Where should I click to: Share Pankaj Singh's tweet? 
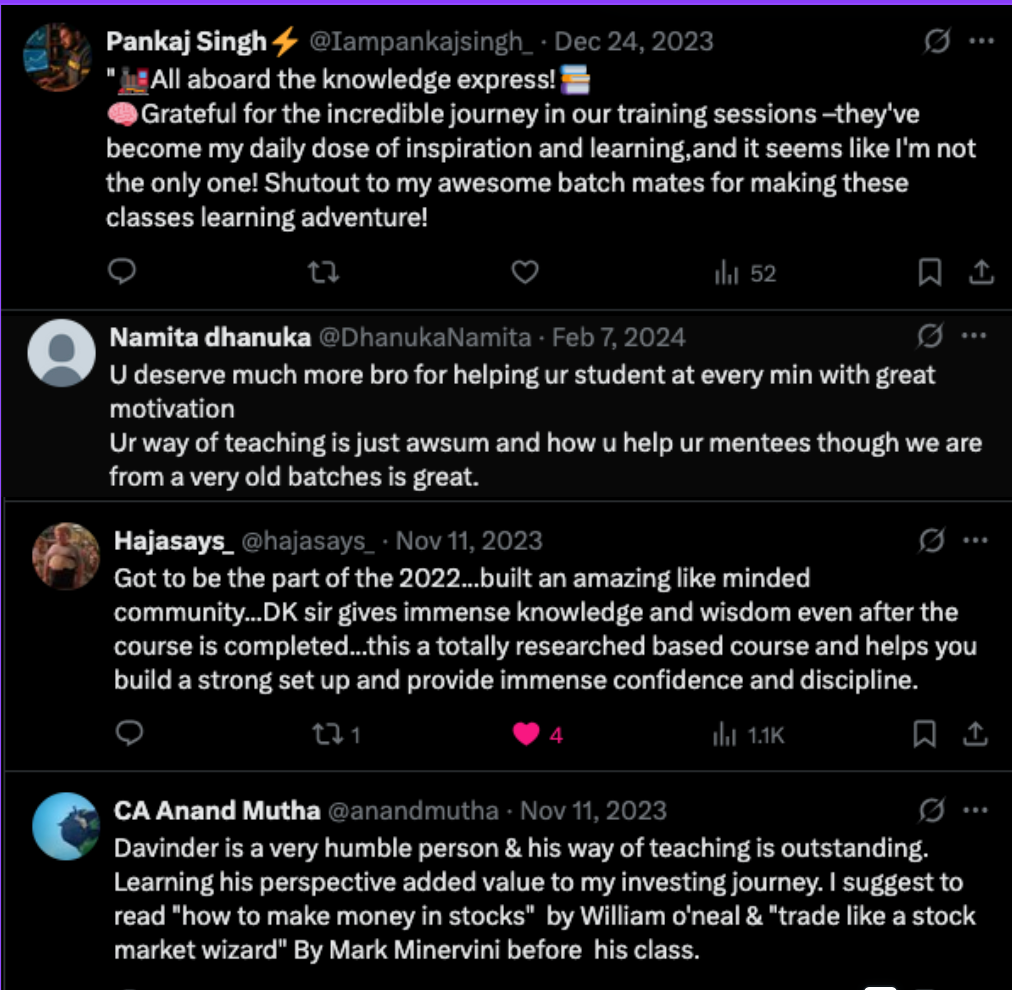(x=981, y=272)
